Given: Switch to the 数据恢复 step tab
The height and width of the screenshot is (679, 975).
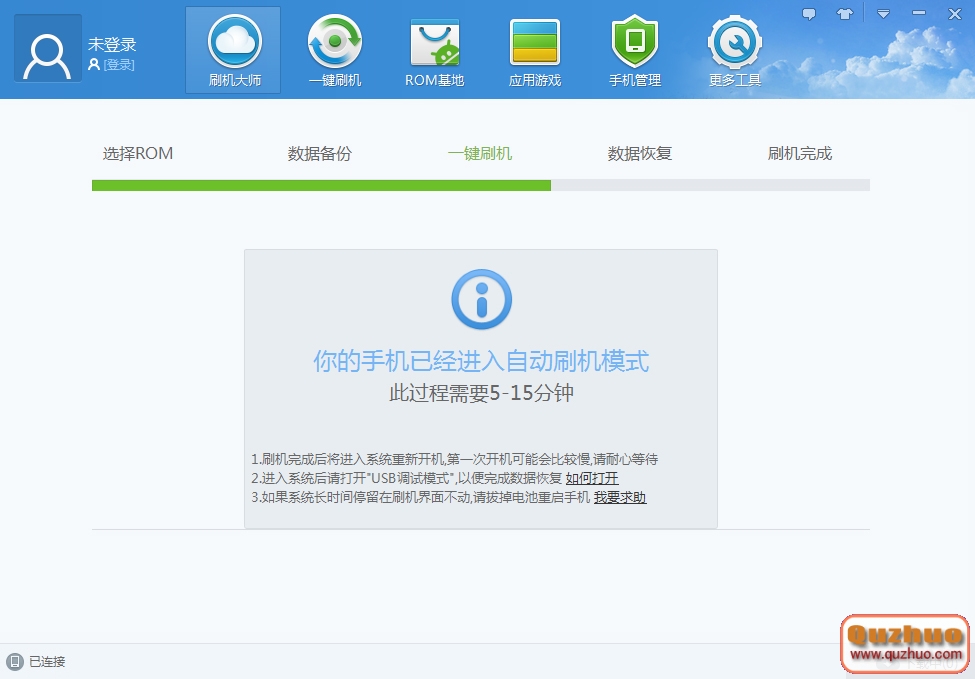Looking at the screenshot, I should coord(638,153).
